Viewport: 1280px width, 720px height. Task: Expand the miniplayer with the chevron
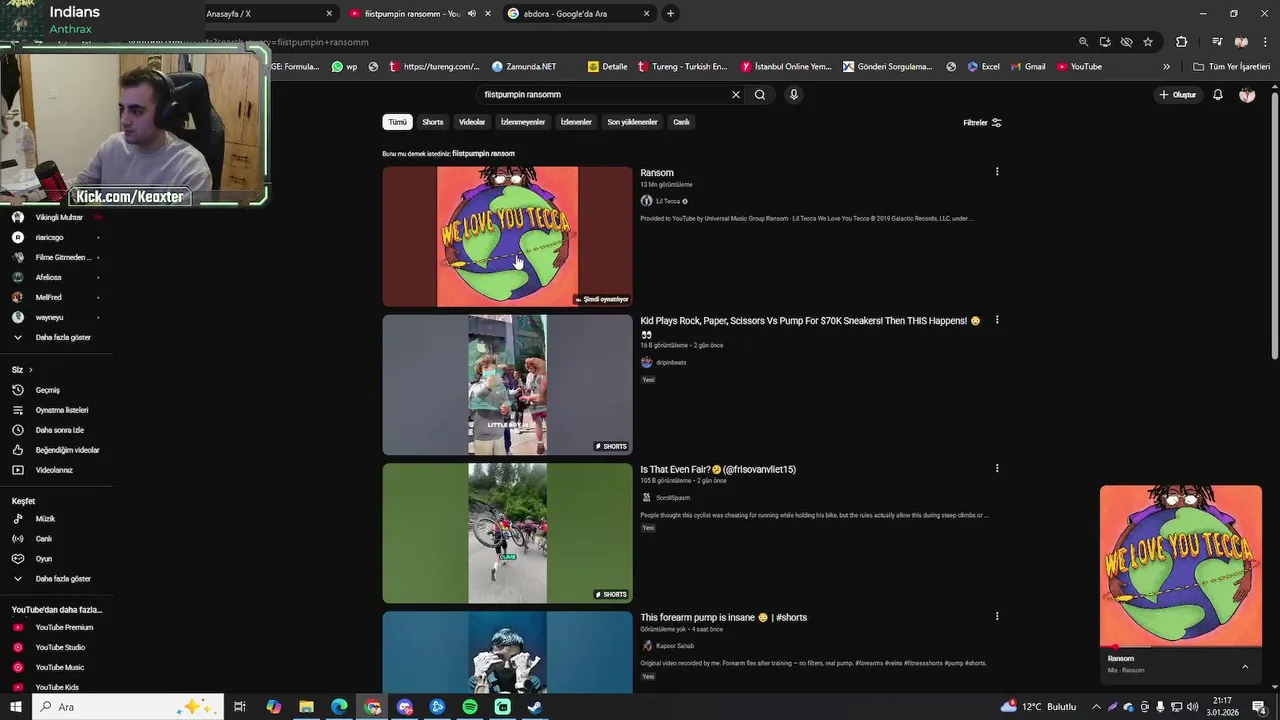1245,667
